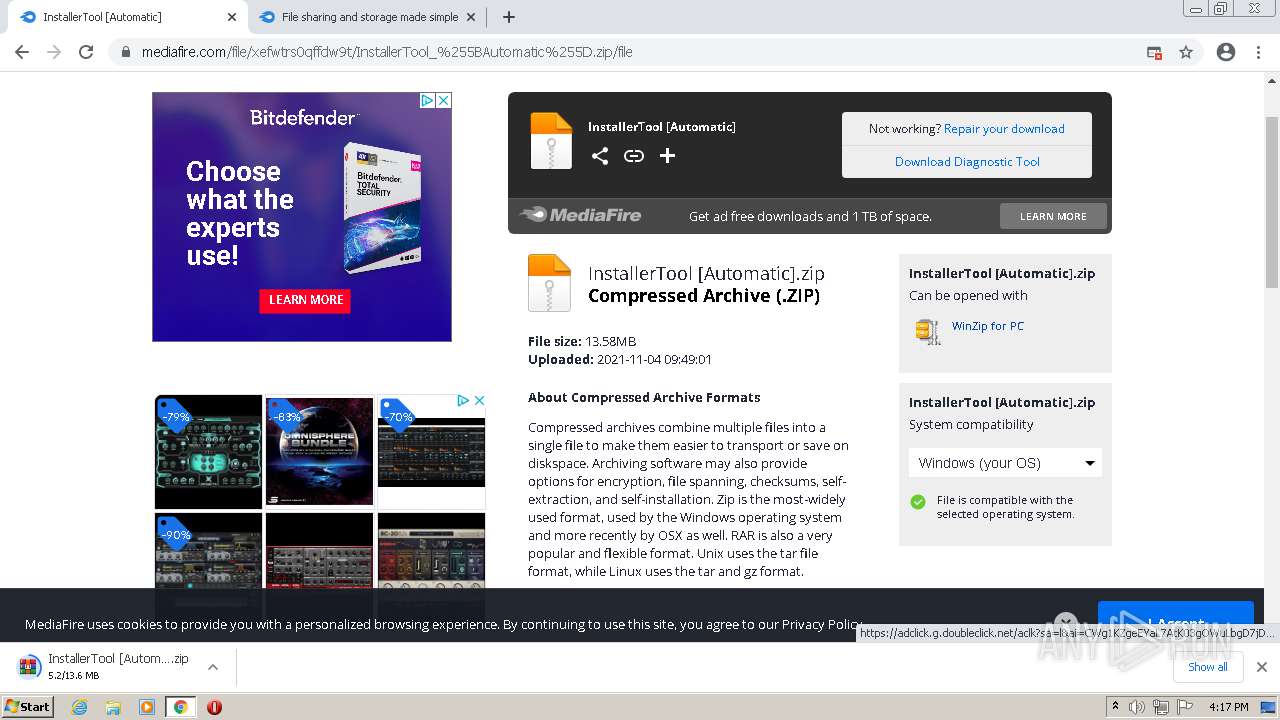Viewport: 1280px width, 720px height.
Task: Click Repair your download link
Action: point(1004,128)
